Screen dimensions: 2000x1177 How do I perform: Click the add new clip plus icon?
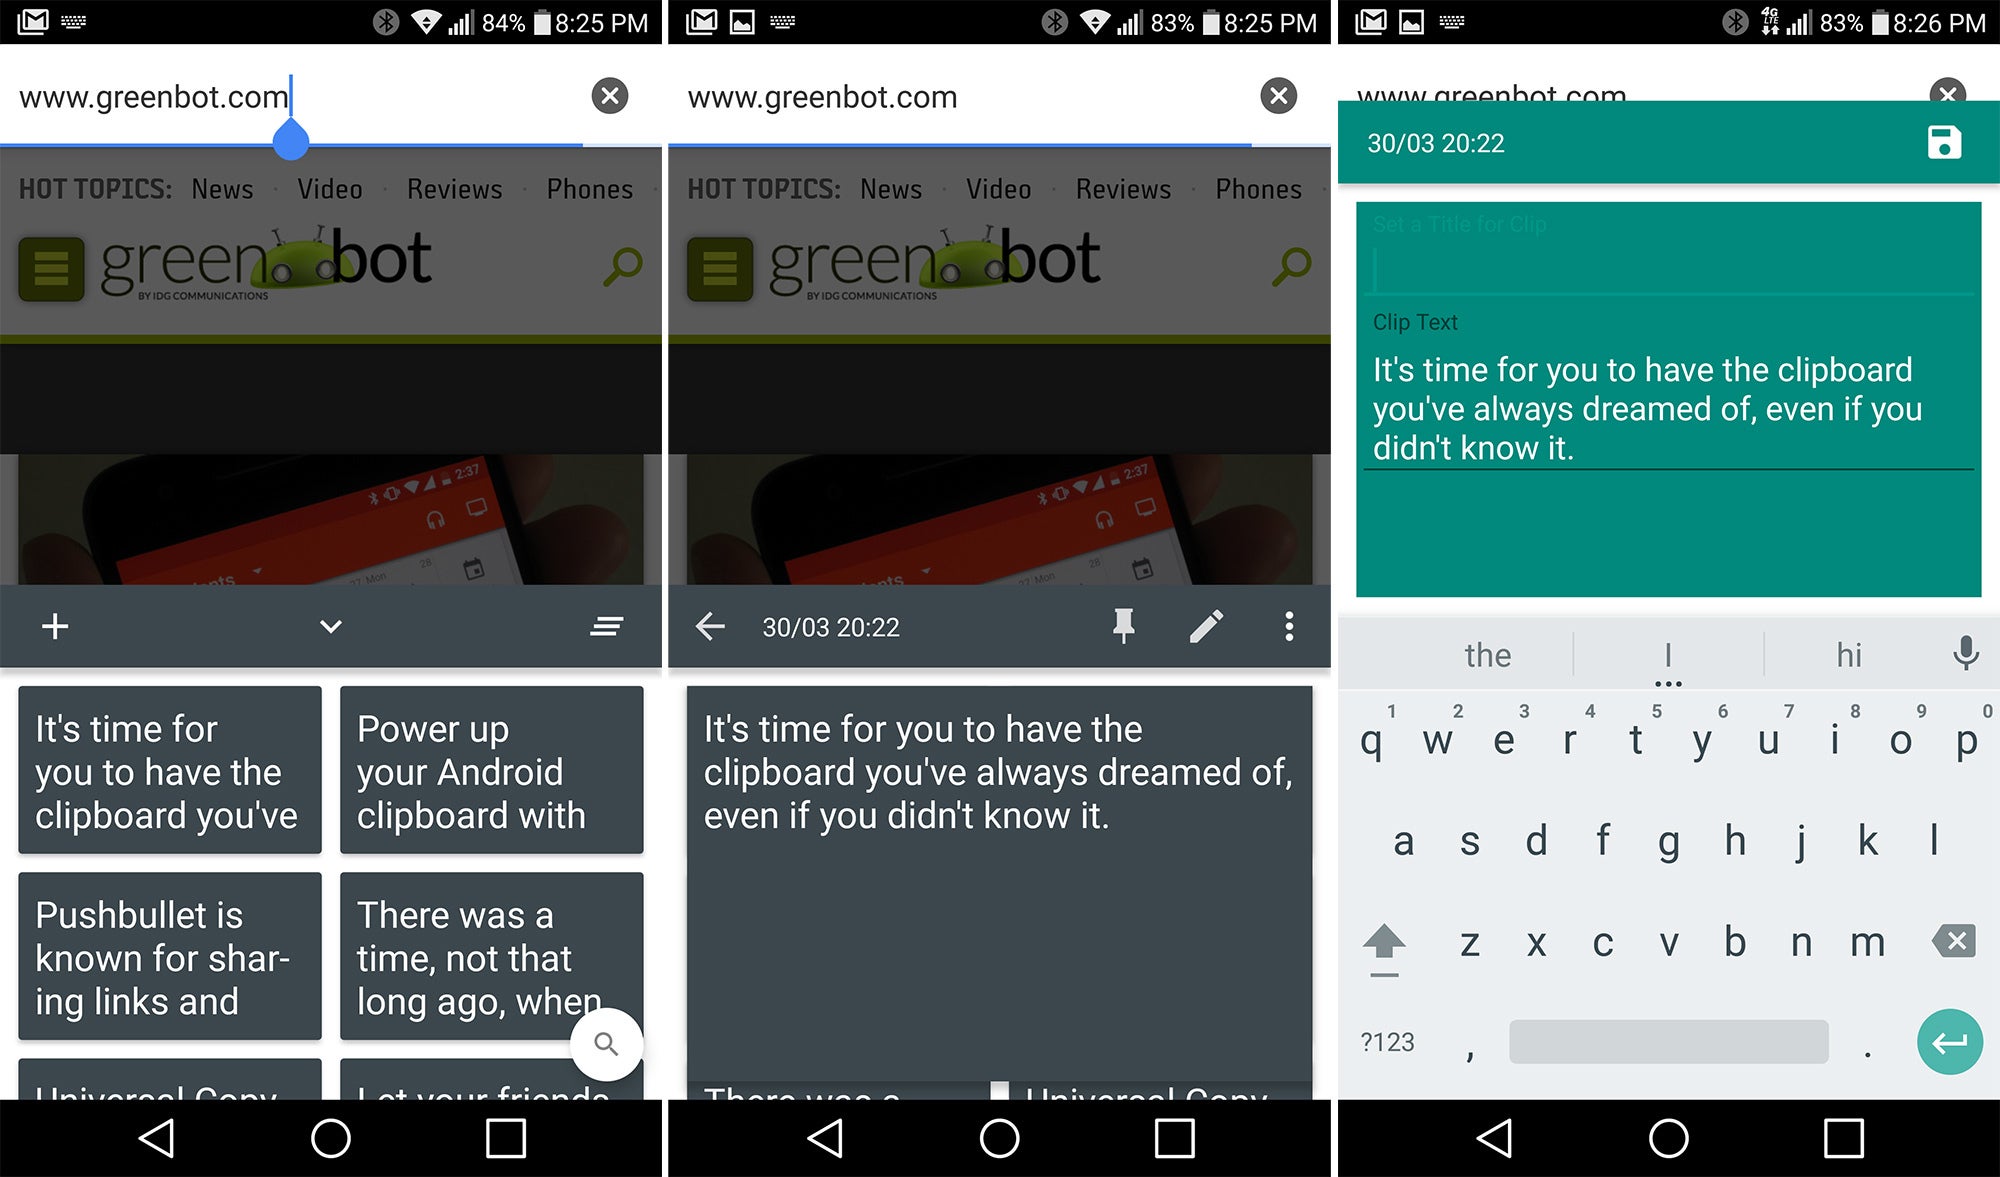coord(60,626)
